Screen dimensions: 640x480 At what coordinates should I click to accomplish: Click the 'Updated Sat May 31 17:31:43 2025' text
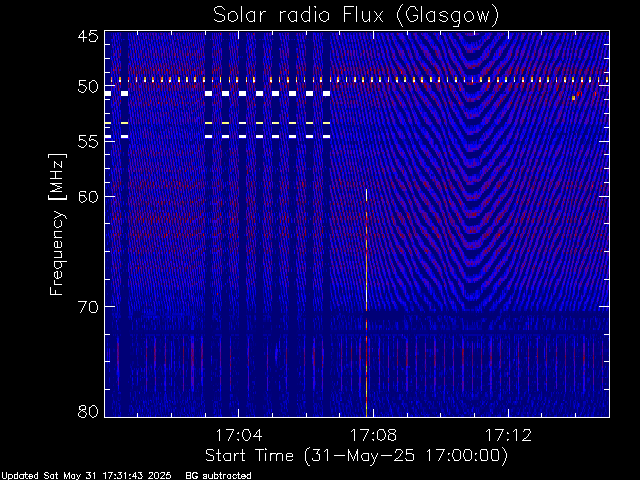86,476
